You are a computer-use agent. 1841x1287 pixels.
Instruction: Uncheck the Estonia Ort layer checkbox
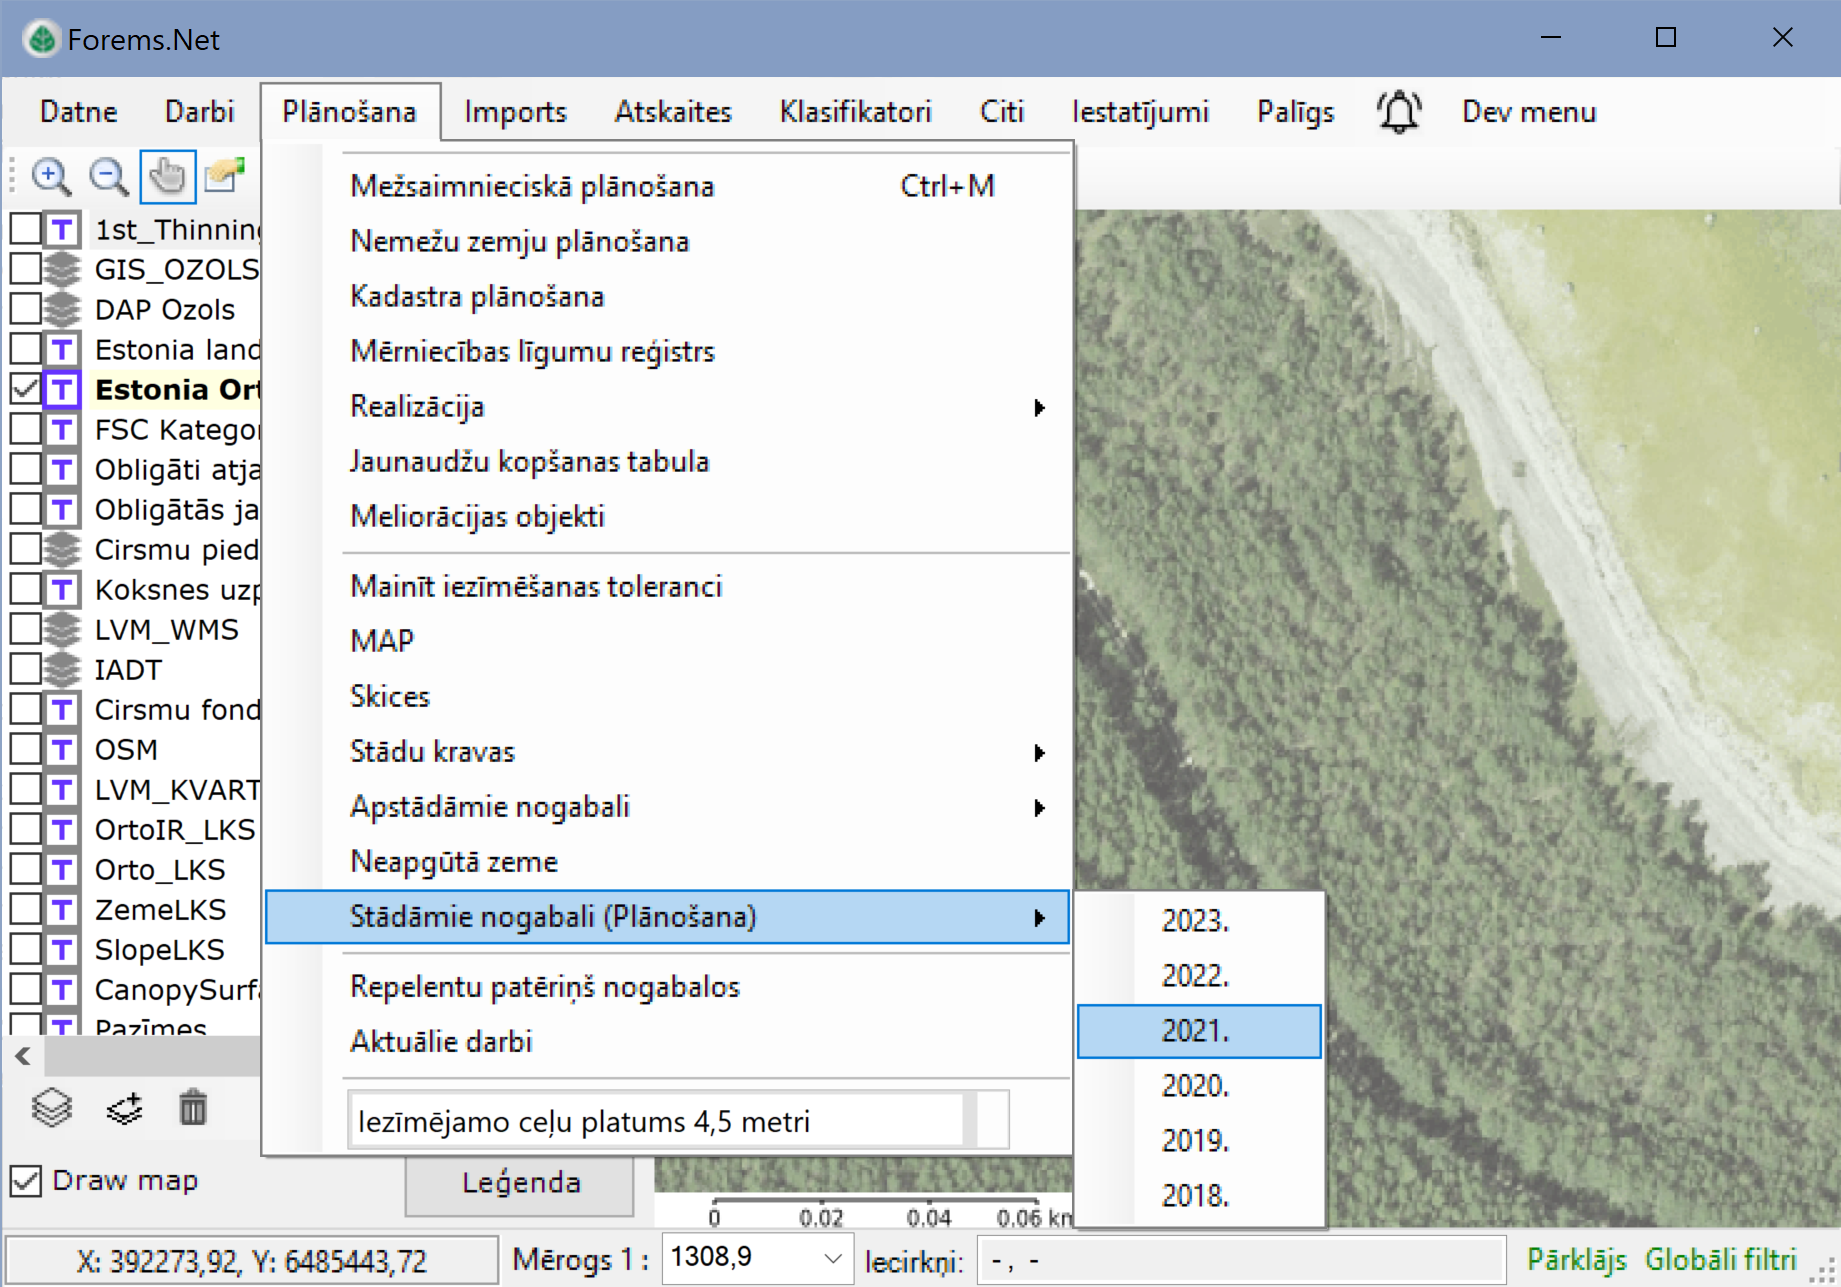(26, 389)
